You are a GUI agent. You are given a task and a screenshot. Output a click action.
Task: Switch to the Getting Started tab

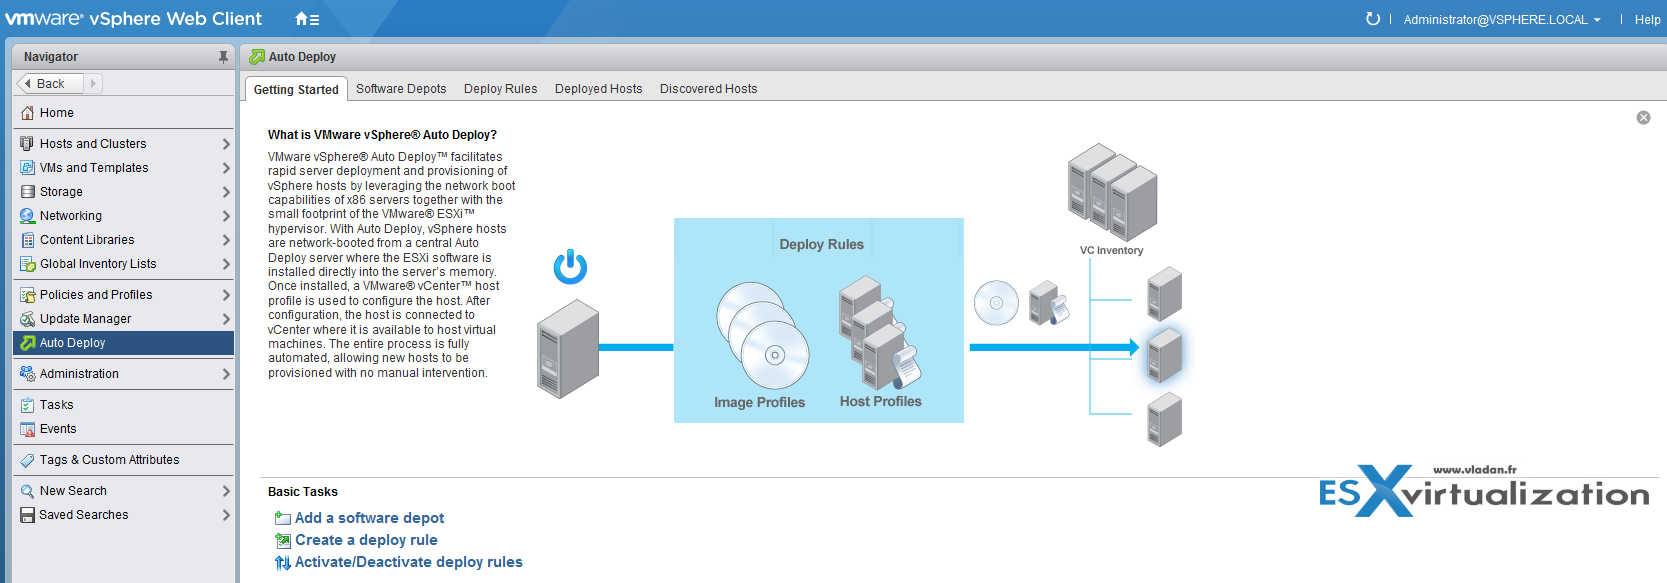point(296,89)
